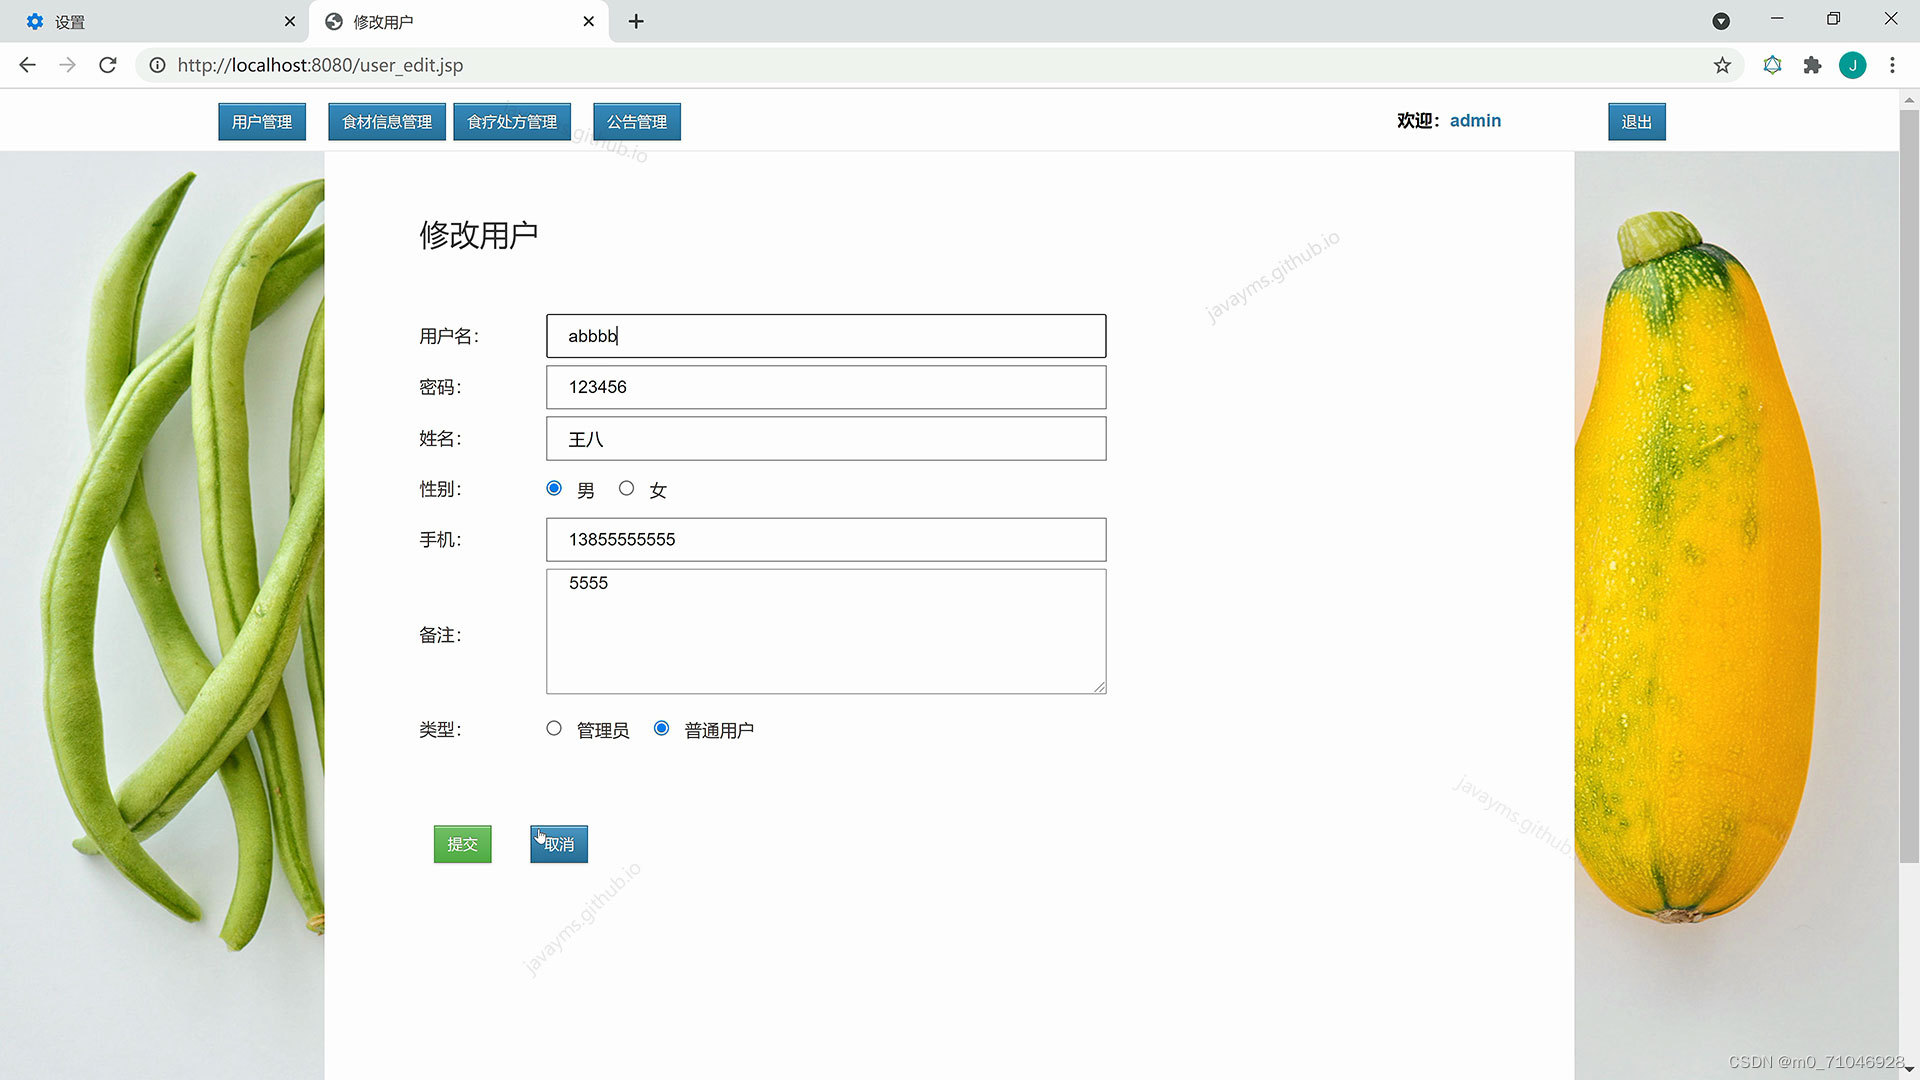Open the extensions puzzle icon

[x=1812, y=65]
